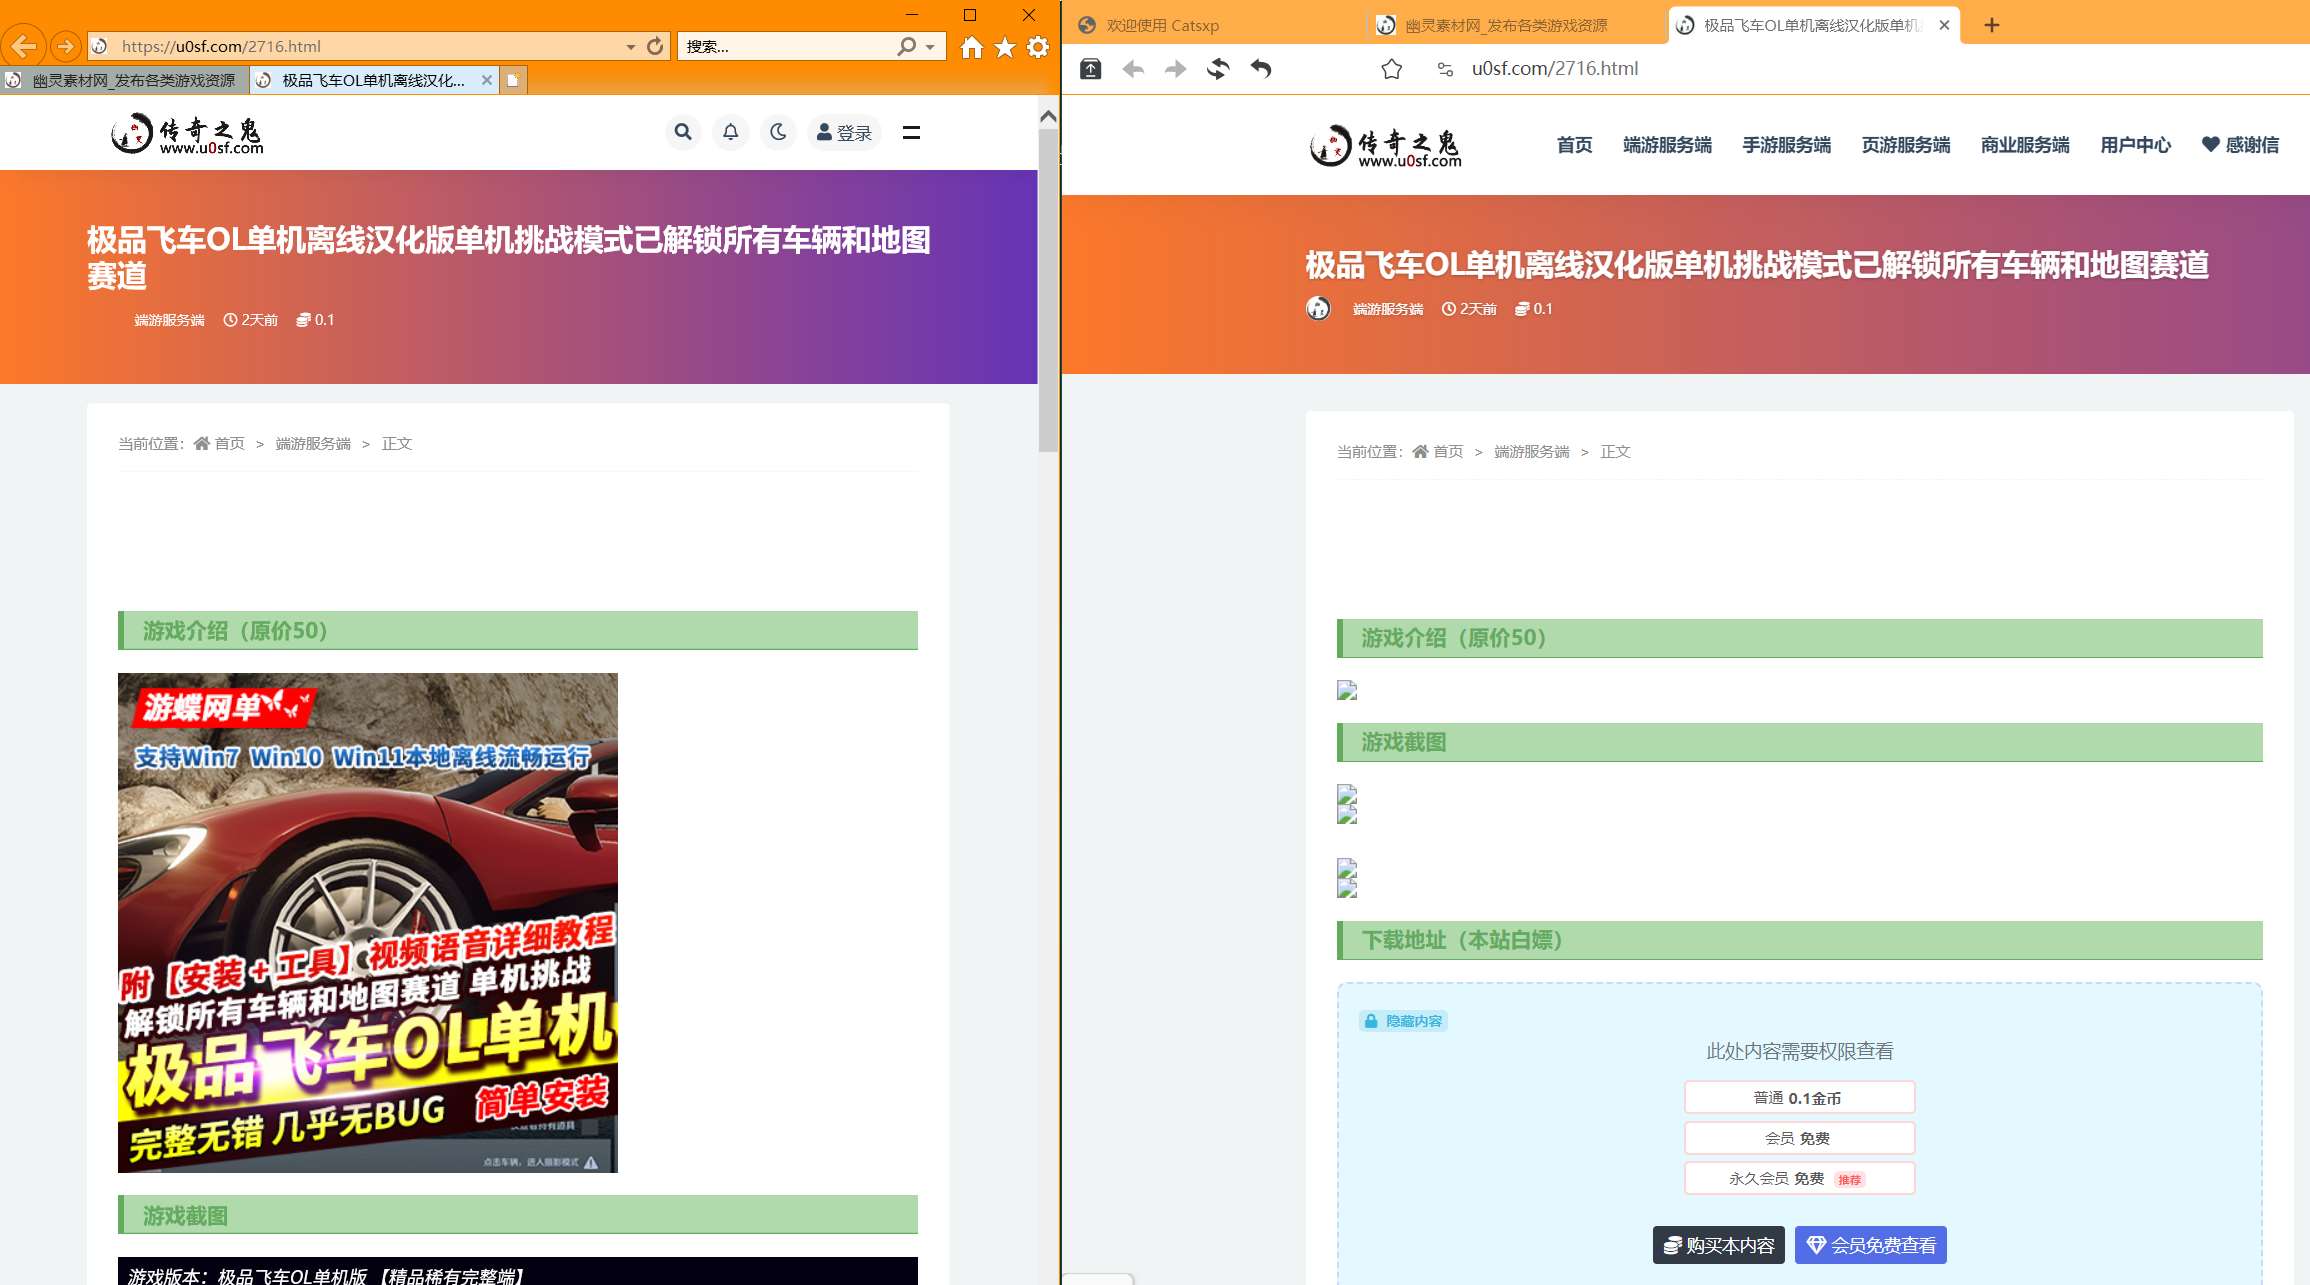Click 端游服务端 breadcrumb in the left page

pyautogui.click(x=313, y=443)
